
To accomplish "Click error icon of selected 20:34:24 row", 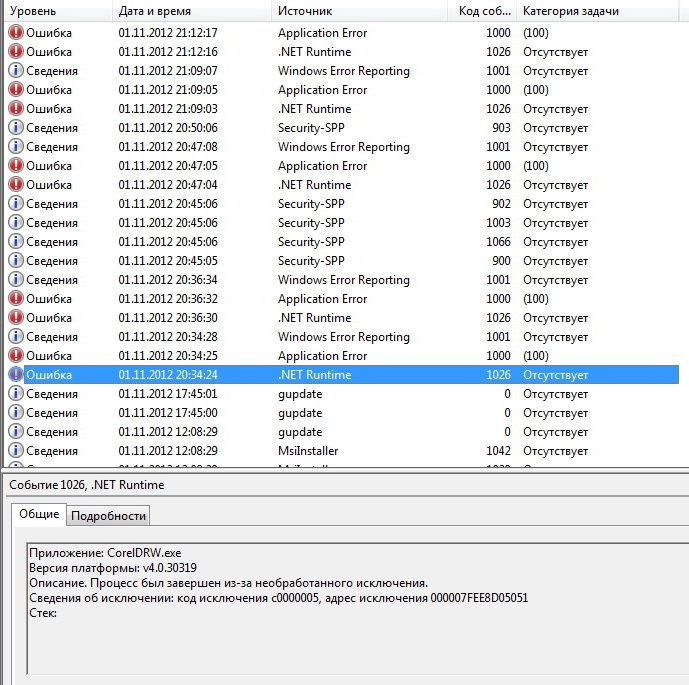I will pos(16,374).
